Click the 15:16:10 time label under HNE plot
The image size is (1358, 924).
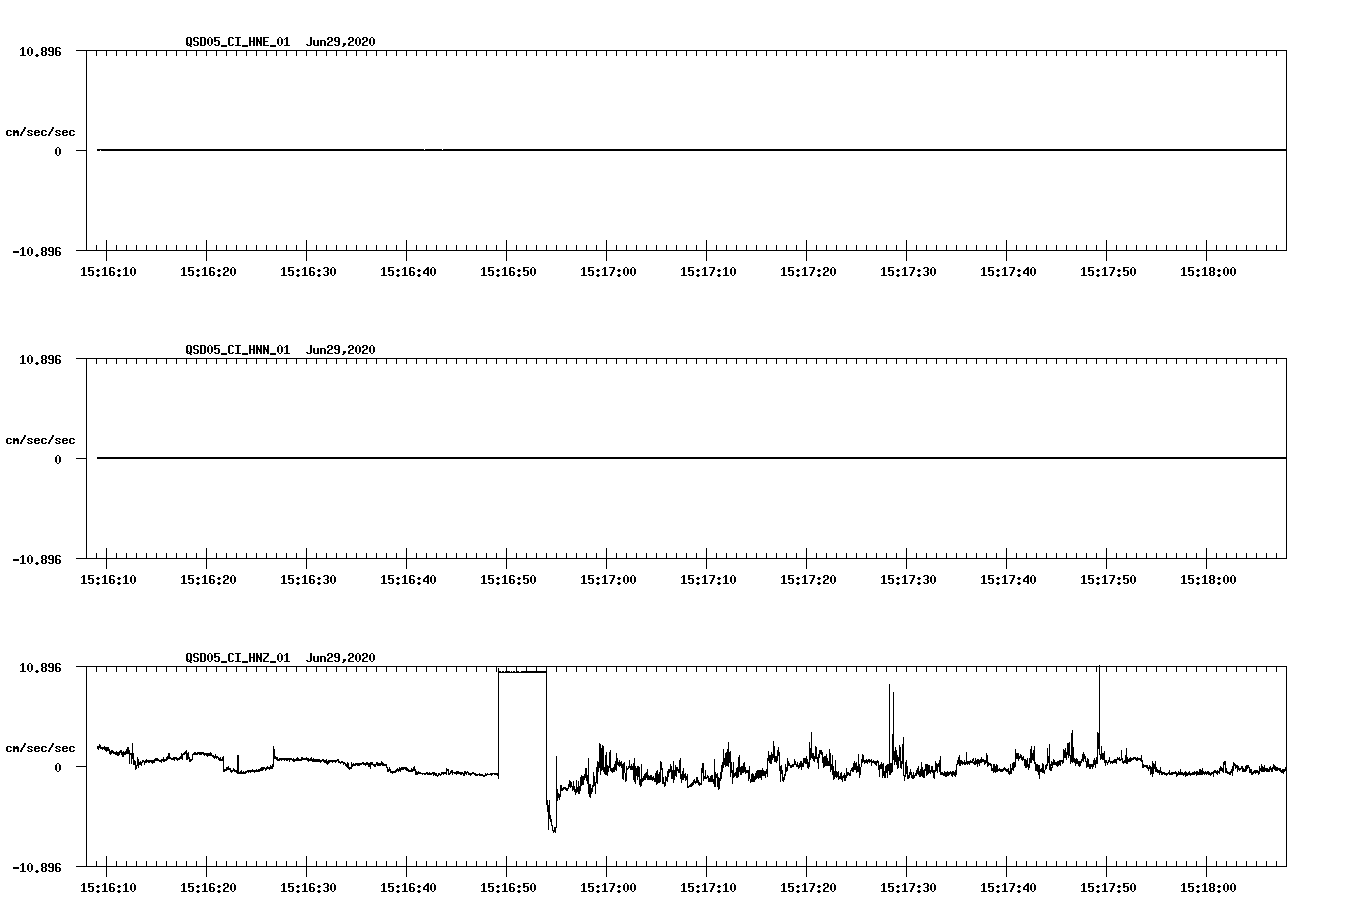coord(108,272)
